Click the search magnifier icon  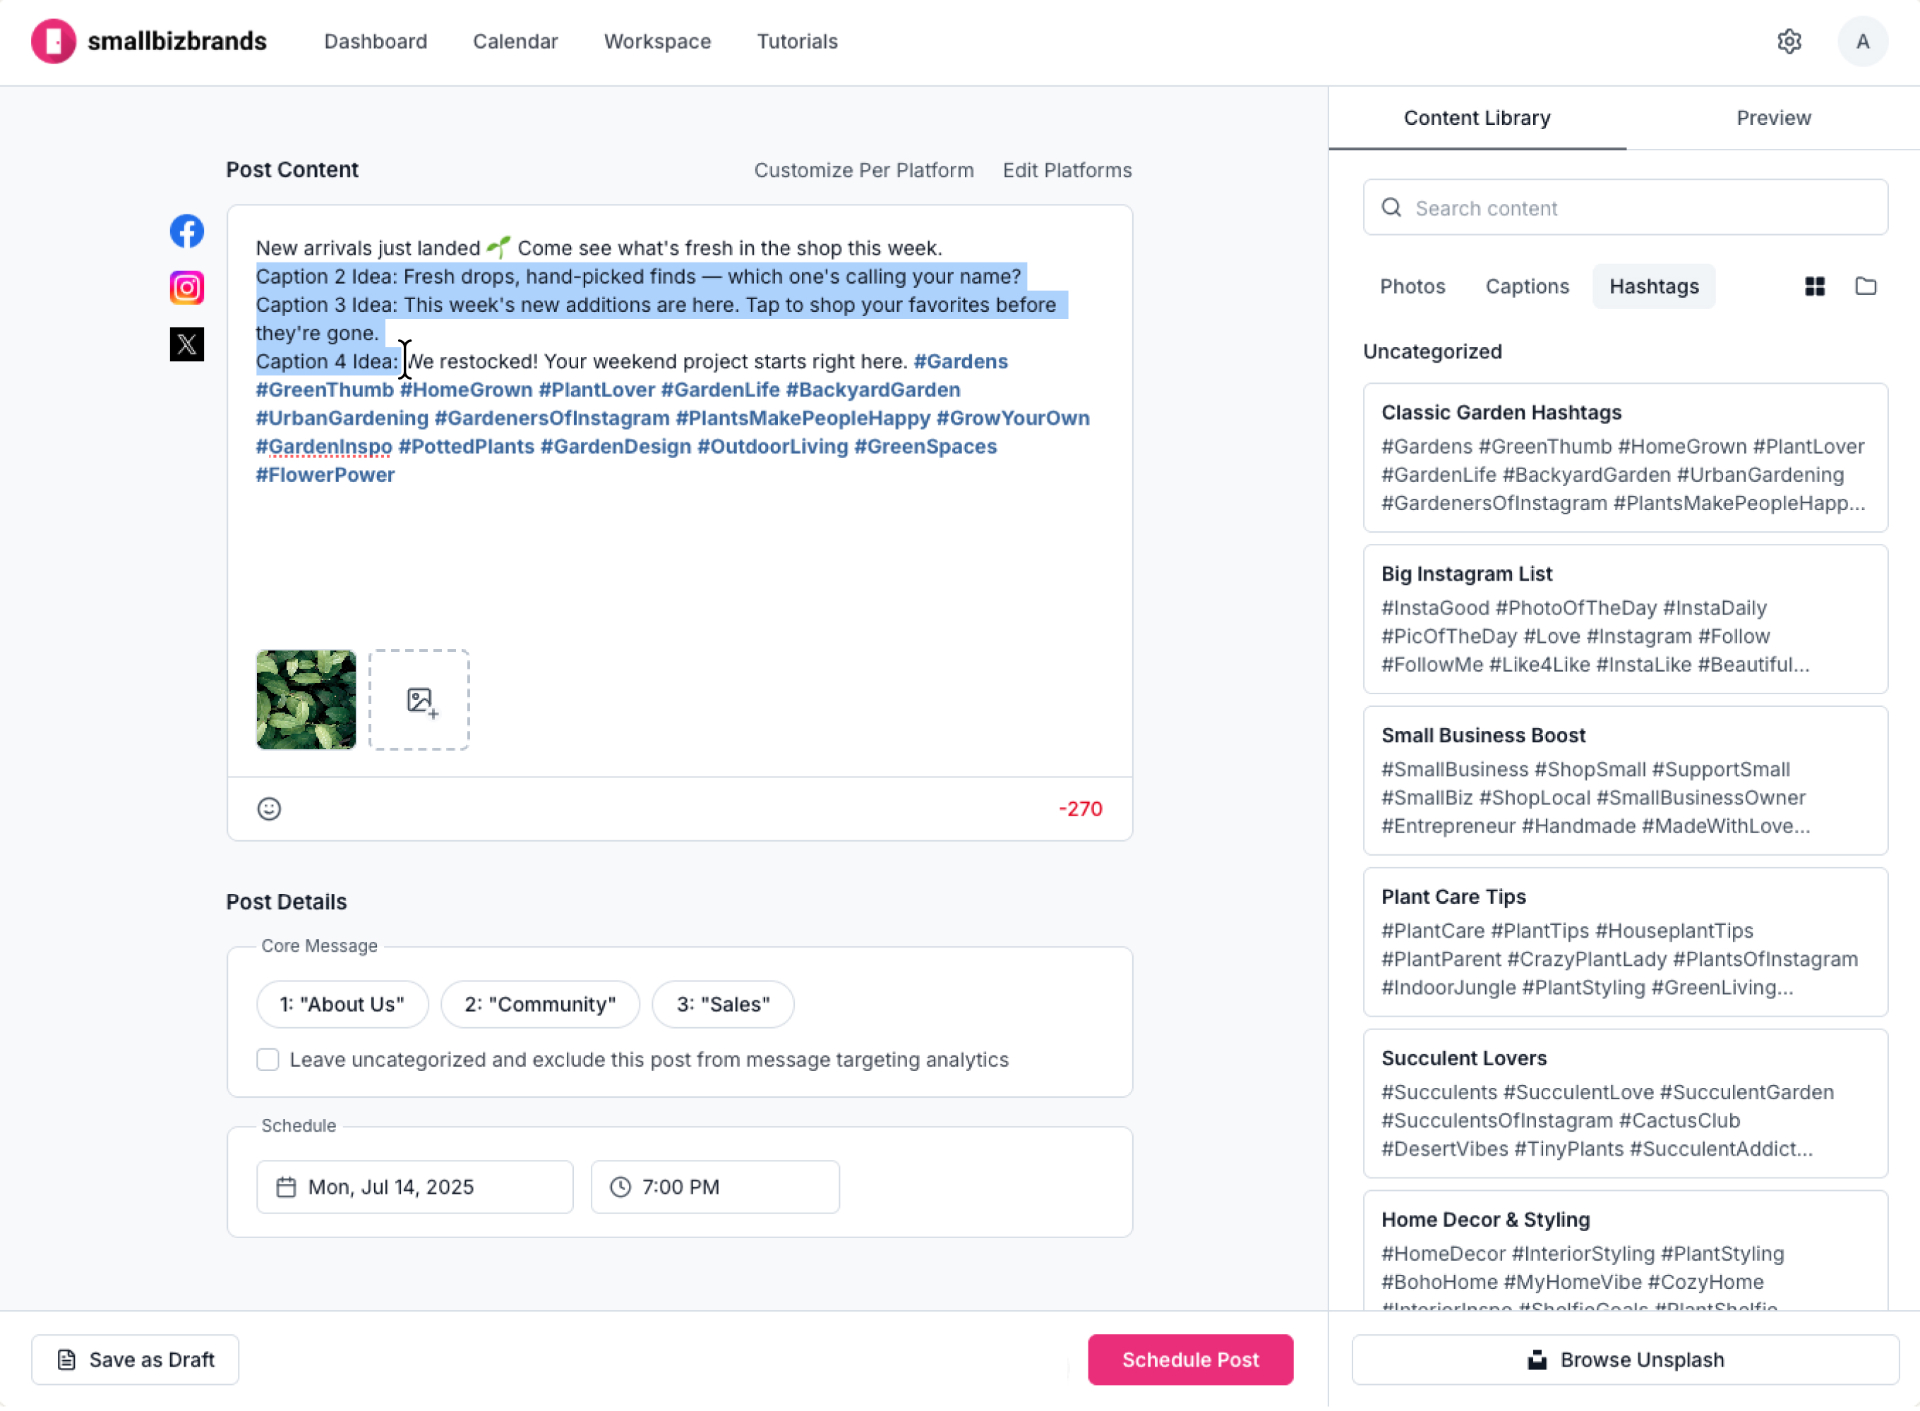(1391, 208)
